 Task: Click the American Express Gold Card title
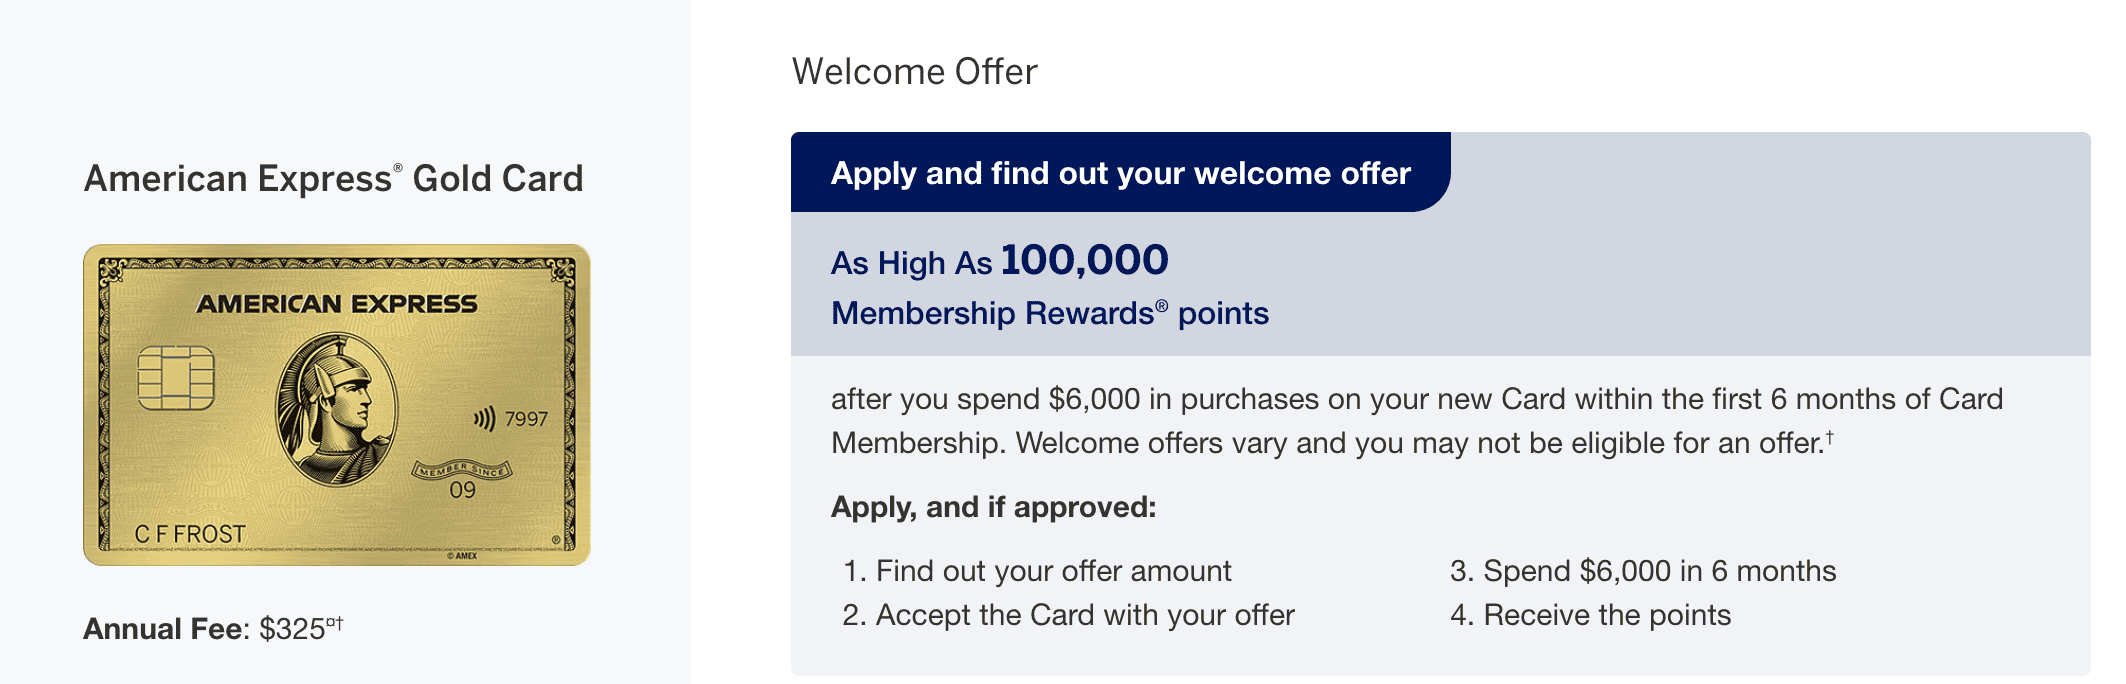pyautogui.click(x=333, y=179)
